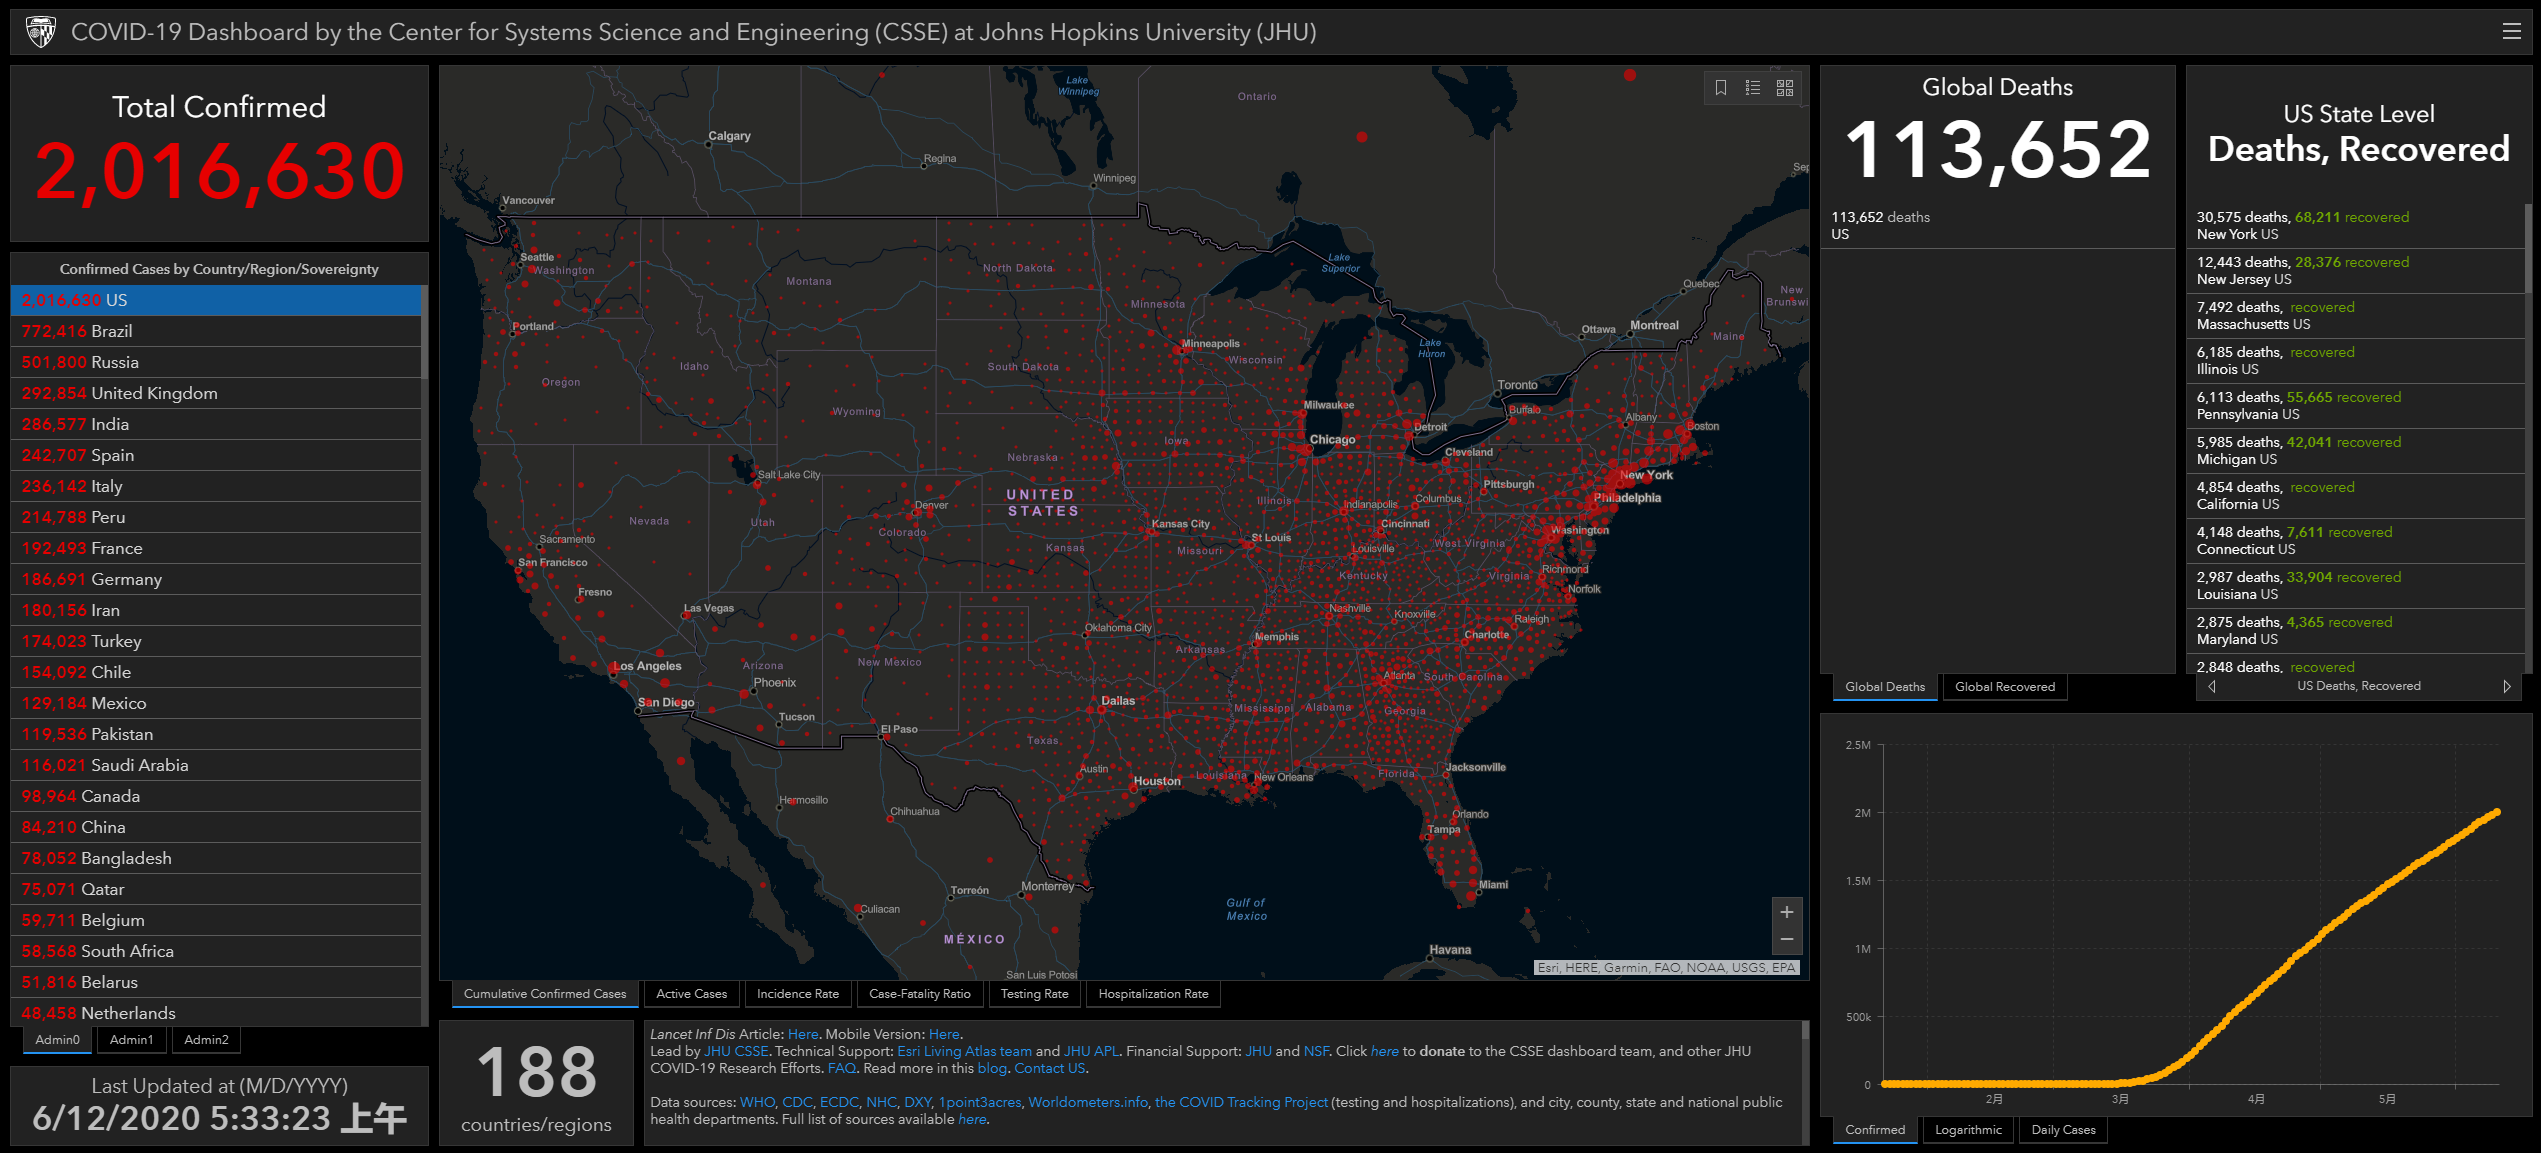Open the hamburger menu in header
2541x1153 pixels.
[2511, 32]
